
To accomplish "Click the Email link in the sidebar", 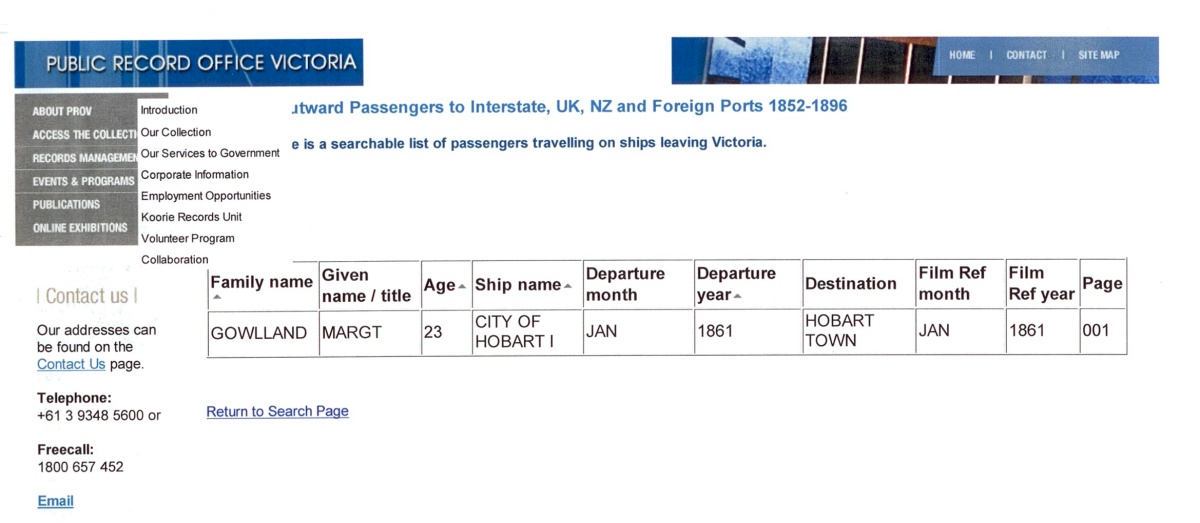I will coord(55,501).
